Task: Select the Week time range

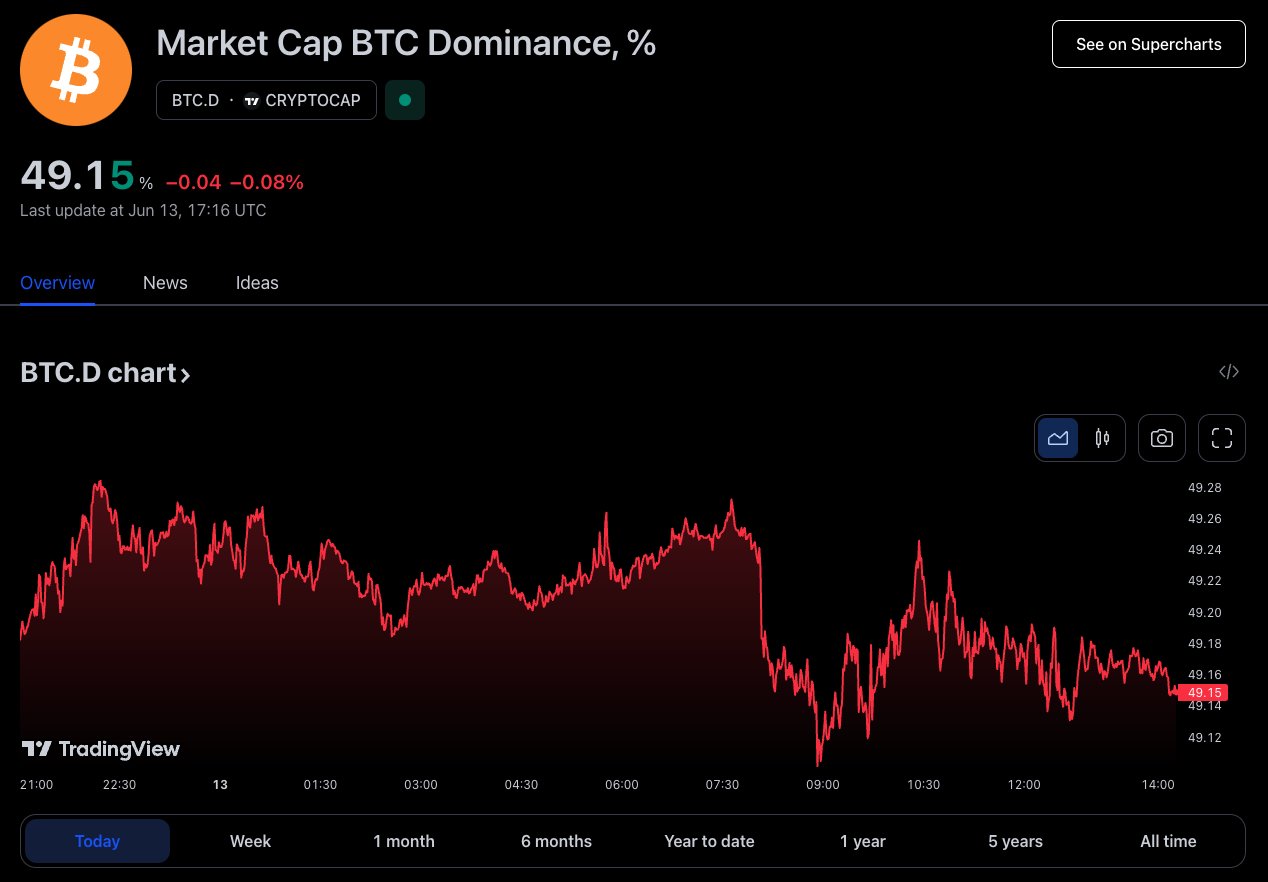Action: click(x=250, y=841)
